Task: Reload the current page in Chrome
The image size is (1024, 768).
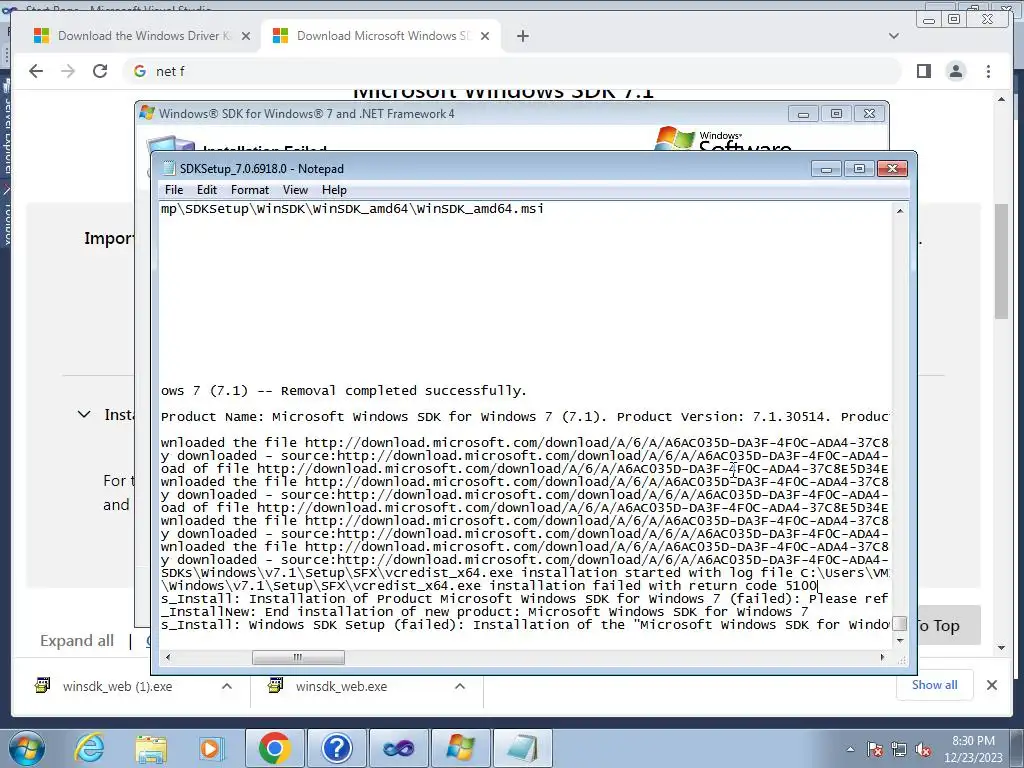Action: 100,71
